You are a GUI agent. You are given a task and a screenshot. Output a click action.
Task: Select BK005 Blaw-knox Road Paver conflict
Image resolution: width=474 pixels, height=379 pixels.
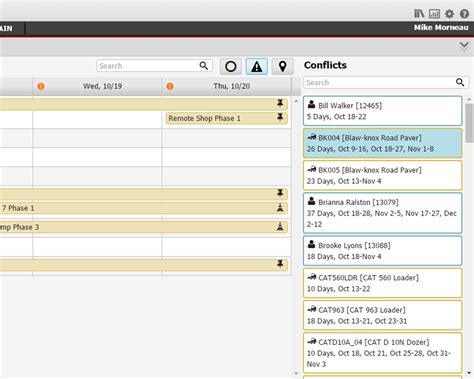pos(383,175)
